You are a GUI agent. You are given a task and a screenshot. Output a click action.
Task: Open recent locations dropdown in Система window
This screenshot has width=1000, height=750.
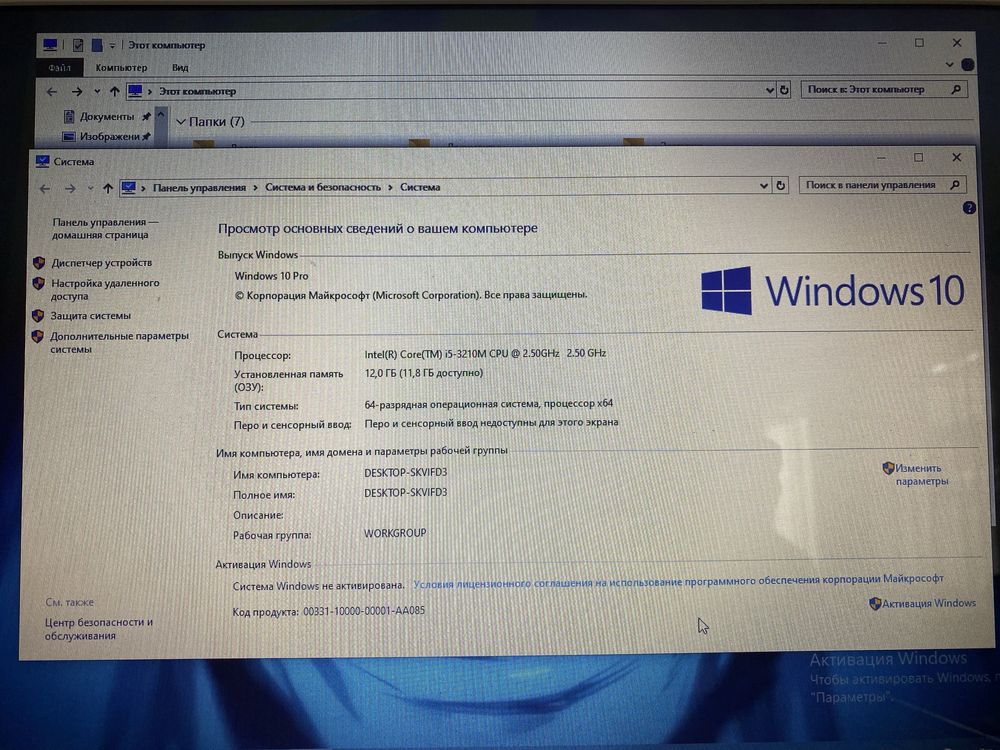(x=90, y=189)
